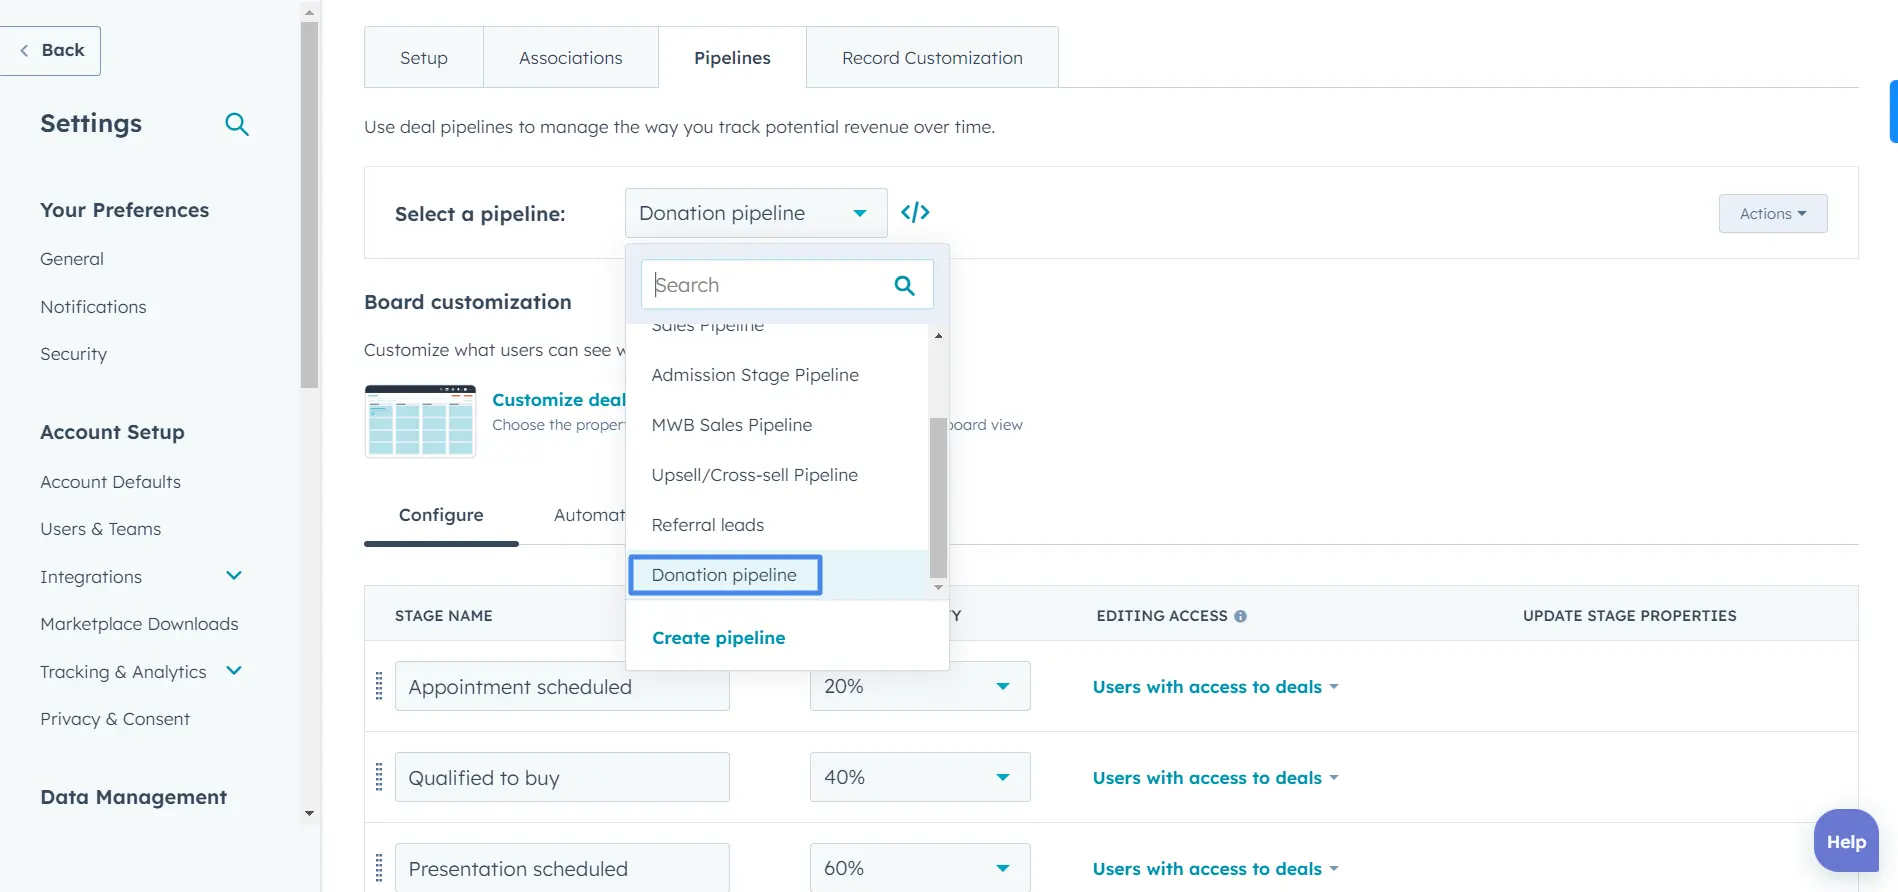Expand Tracking & Analytics sidebar section

pos(234,671)
